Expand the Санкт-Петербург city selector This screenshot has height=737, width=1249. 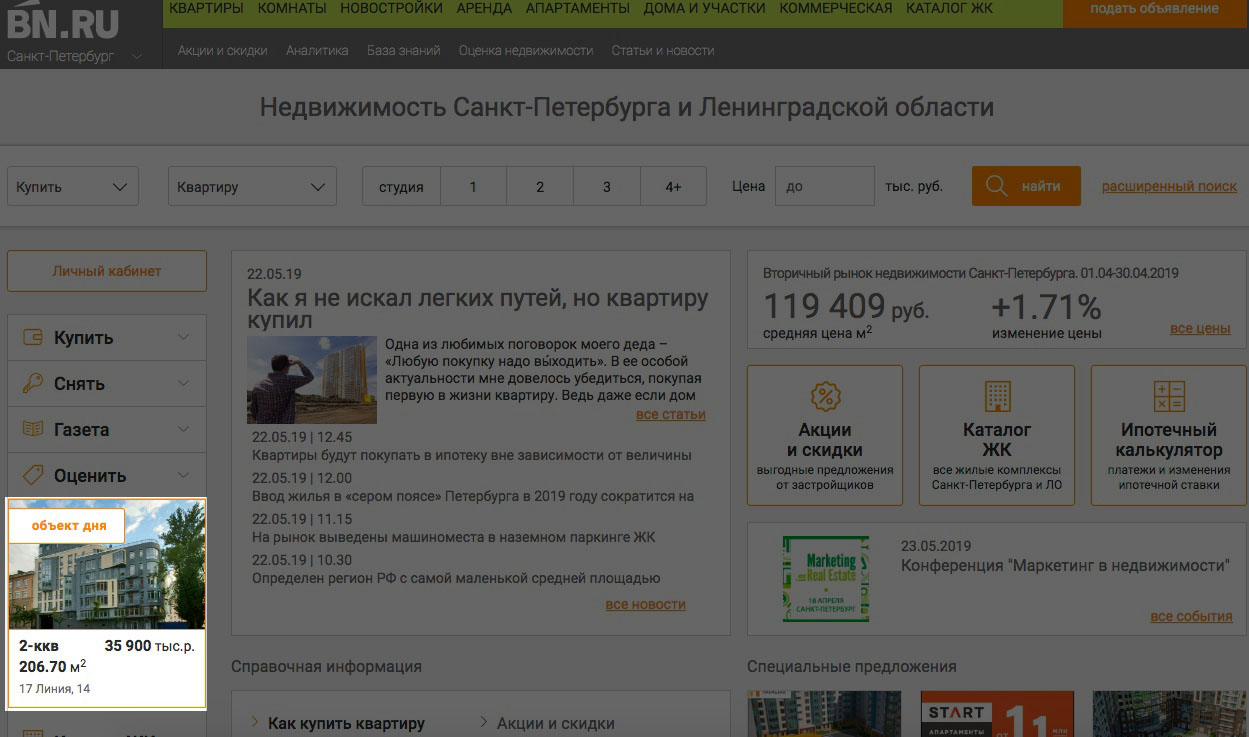[74, 56]
